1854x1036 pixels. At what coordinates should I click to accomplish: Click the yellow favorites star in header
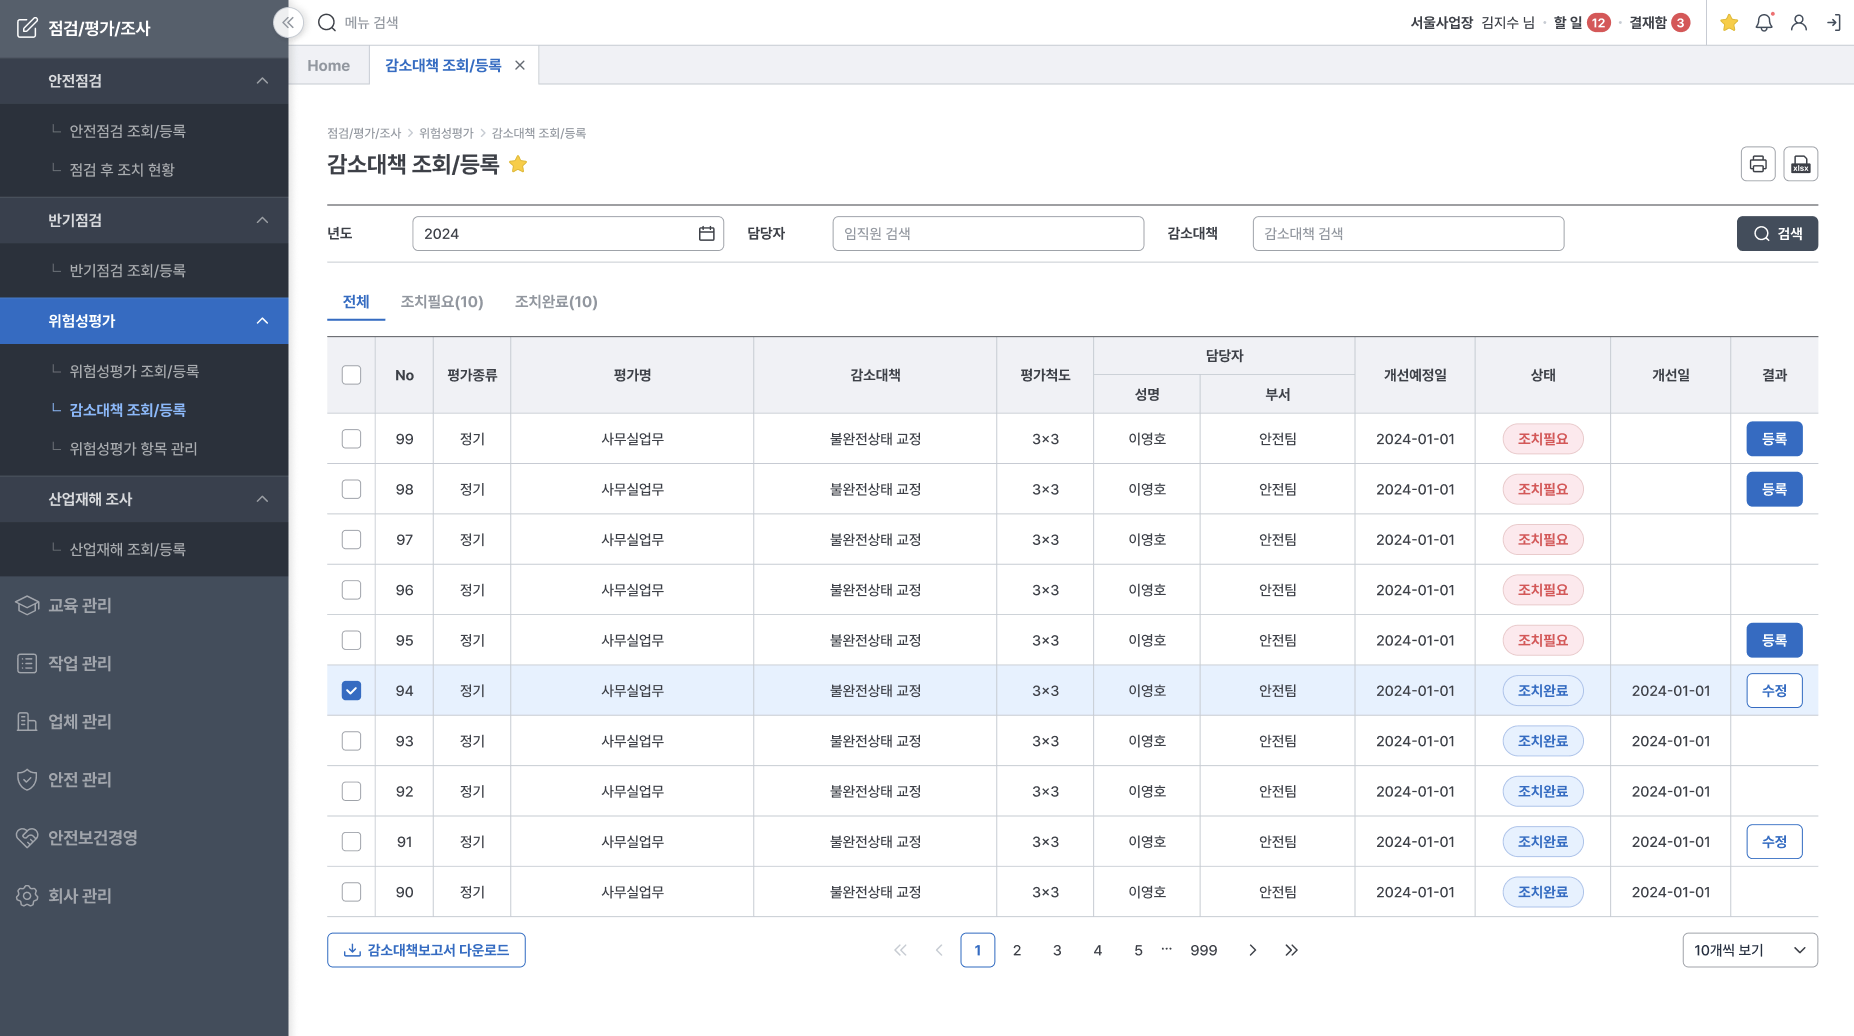click(x=1728, y=22)
